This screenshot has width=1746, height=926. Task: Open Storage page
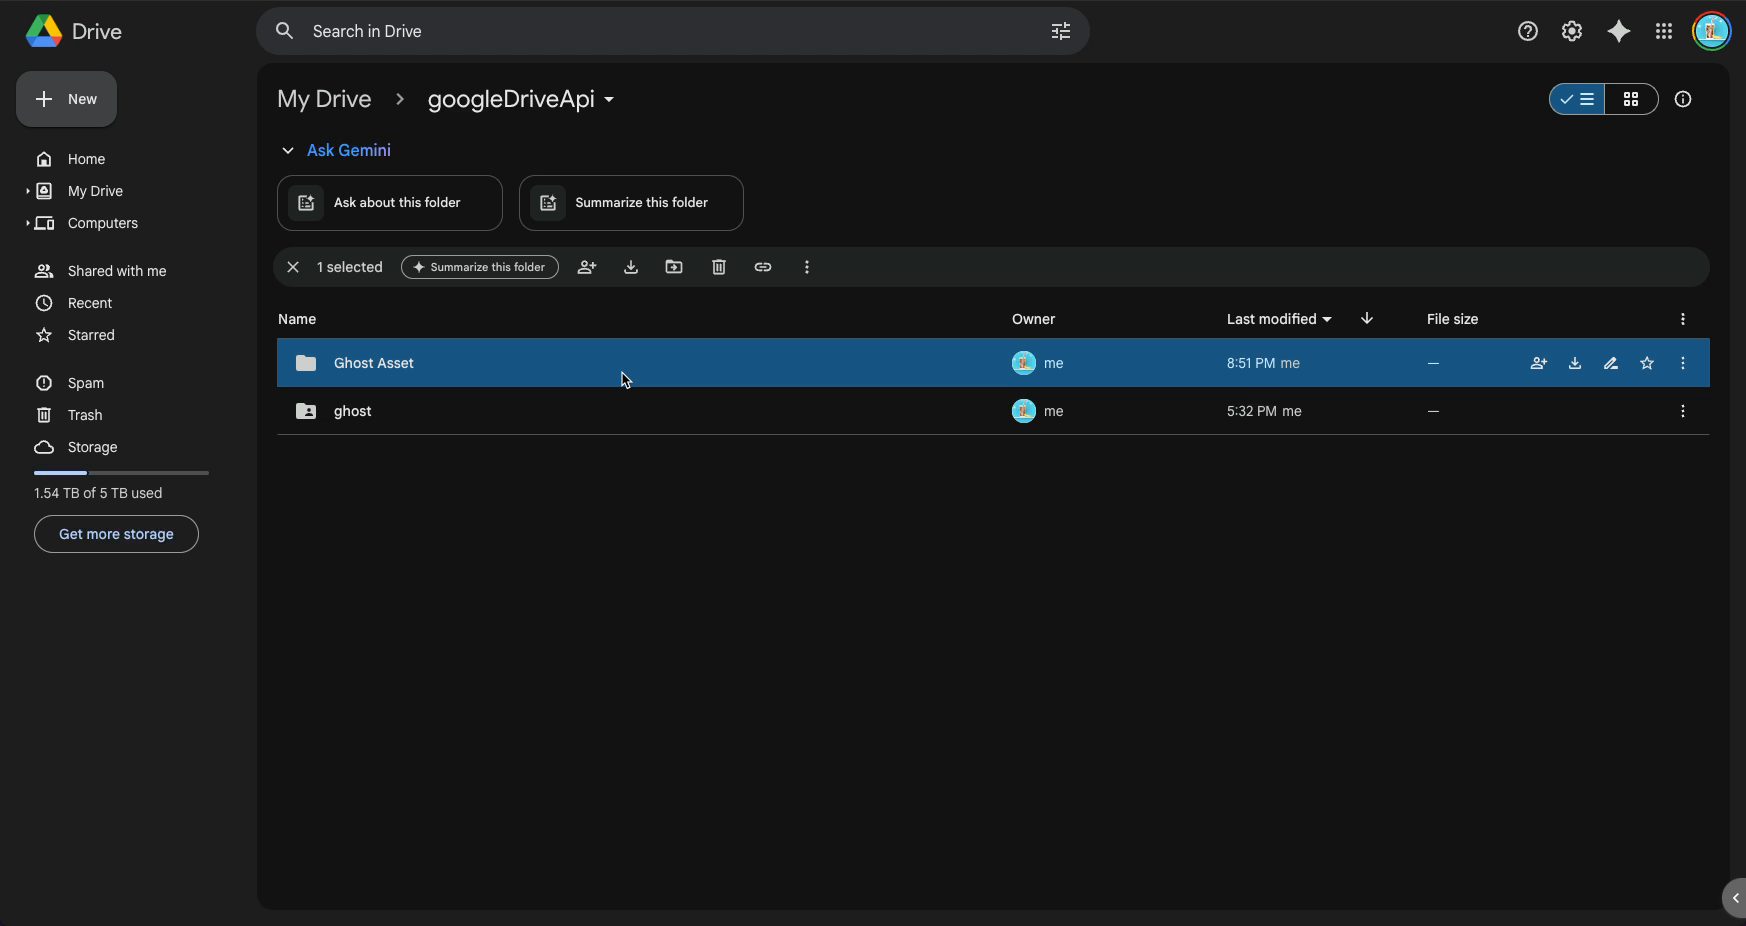click(92, 447)
